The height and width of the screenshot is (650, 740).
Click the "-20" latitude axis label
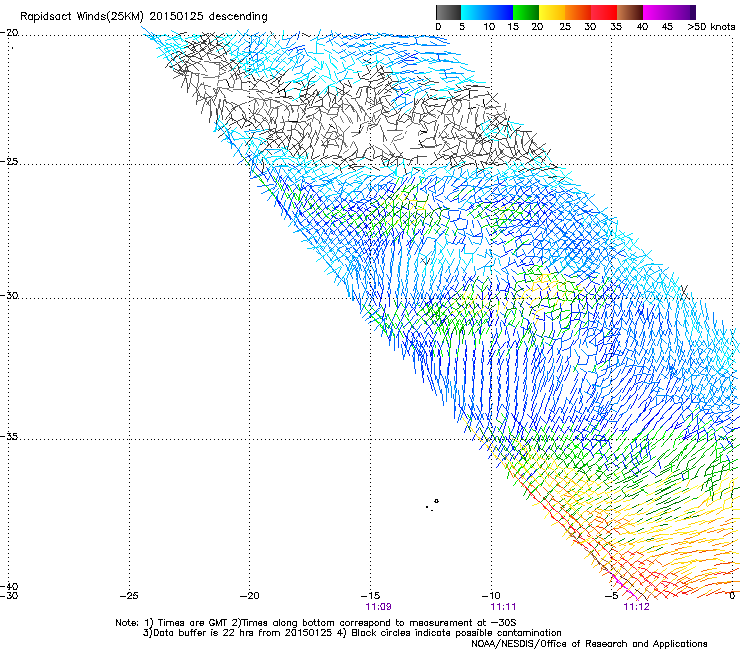click(9, 33)
